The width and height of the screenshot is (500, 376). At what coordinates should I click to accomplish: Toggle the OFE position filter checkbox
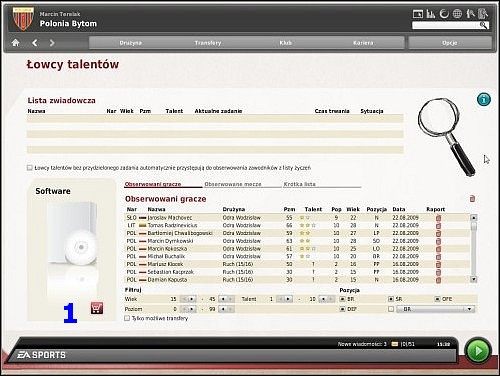click(x=437, y=299)
